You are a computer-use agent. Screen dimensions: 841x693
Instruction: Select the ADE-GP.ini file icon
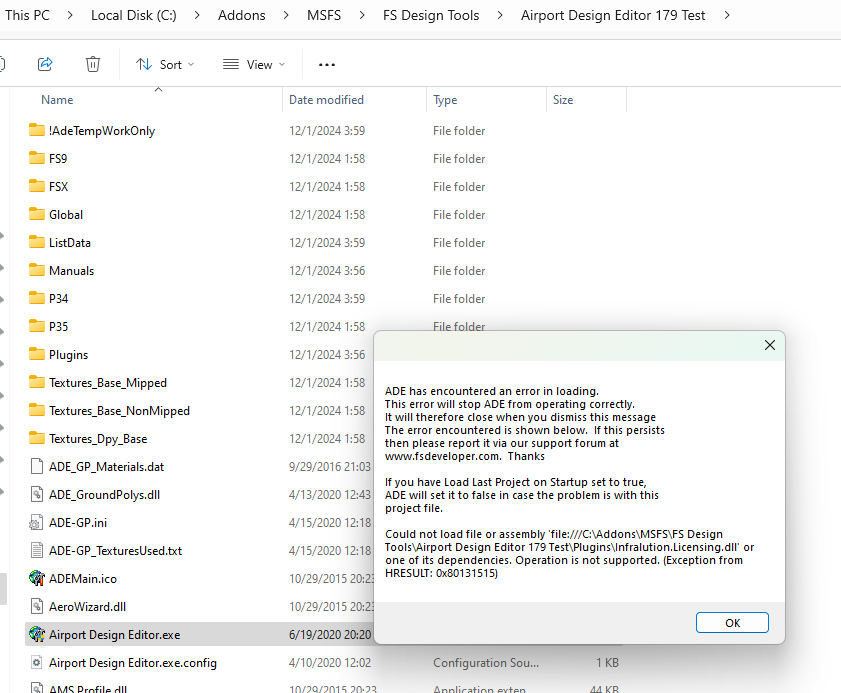[x=36, y=522]
